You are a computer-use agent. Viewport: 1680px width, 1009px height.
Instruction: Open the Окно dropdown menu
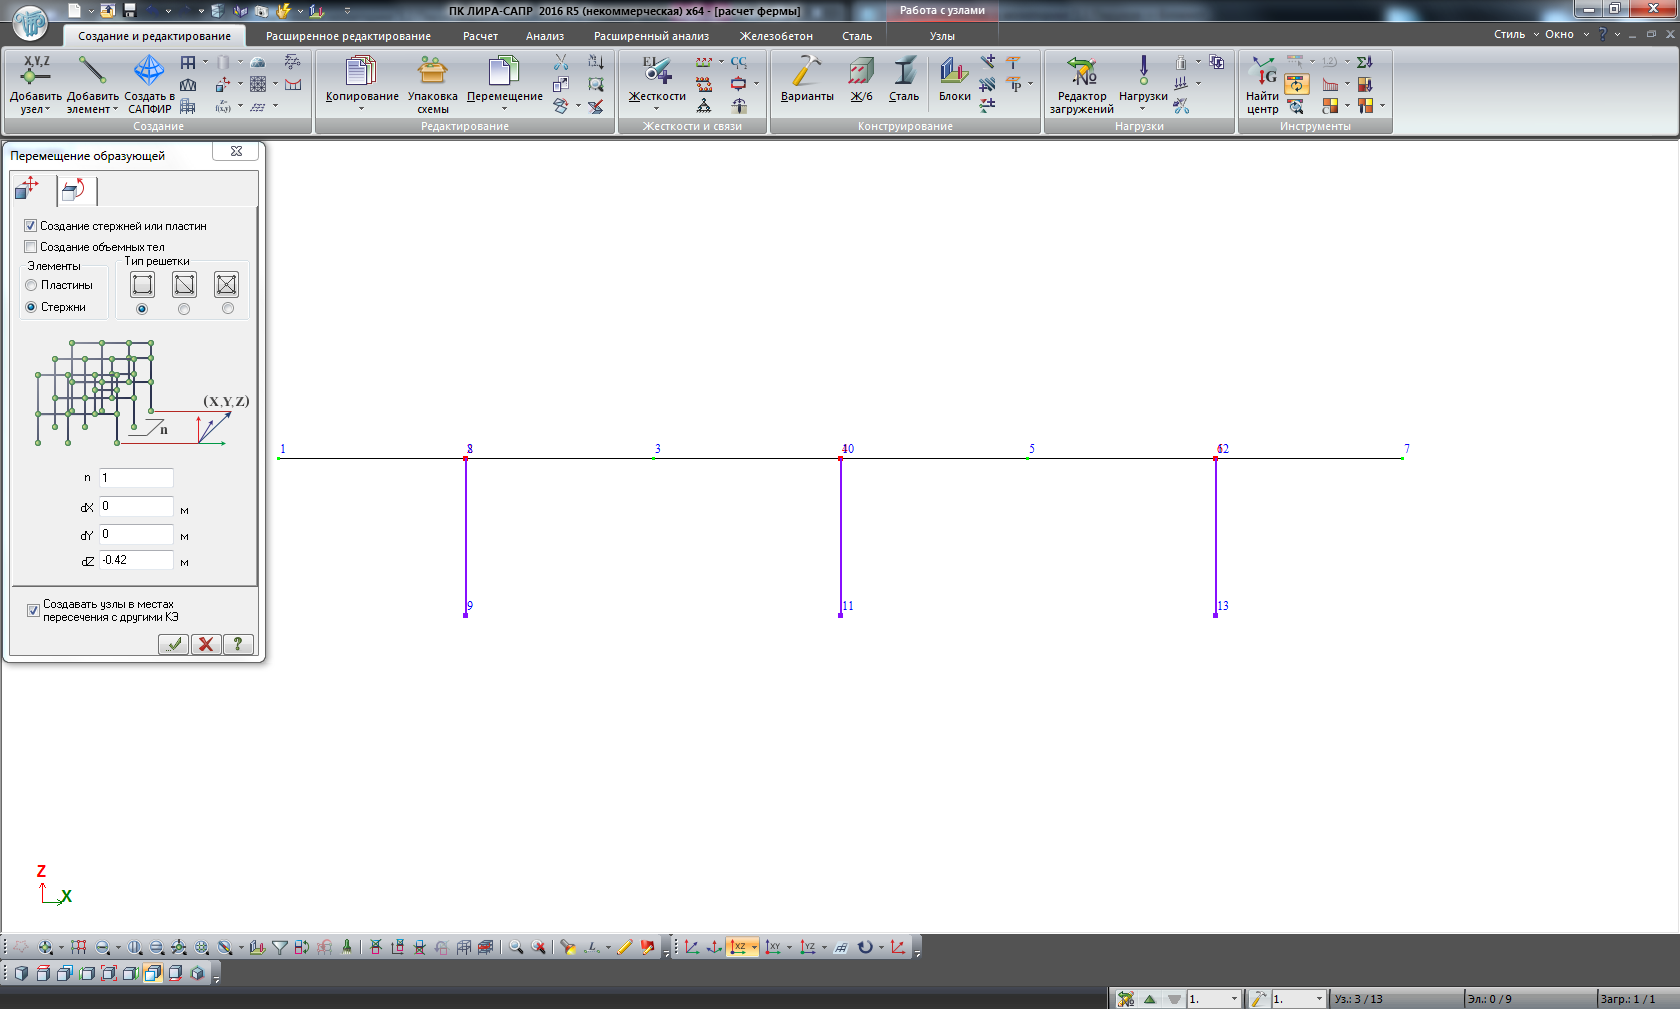click(1566, 34)
